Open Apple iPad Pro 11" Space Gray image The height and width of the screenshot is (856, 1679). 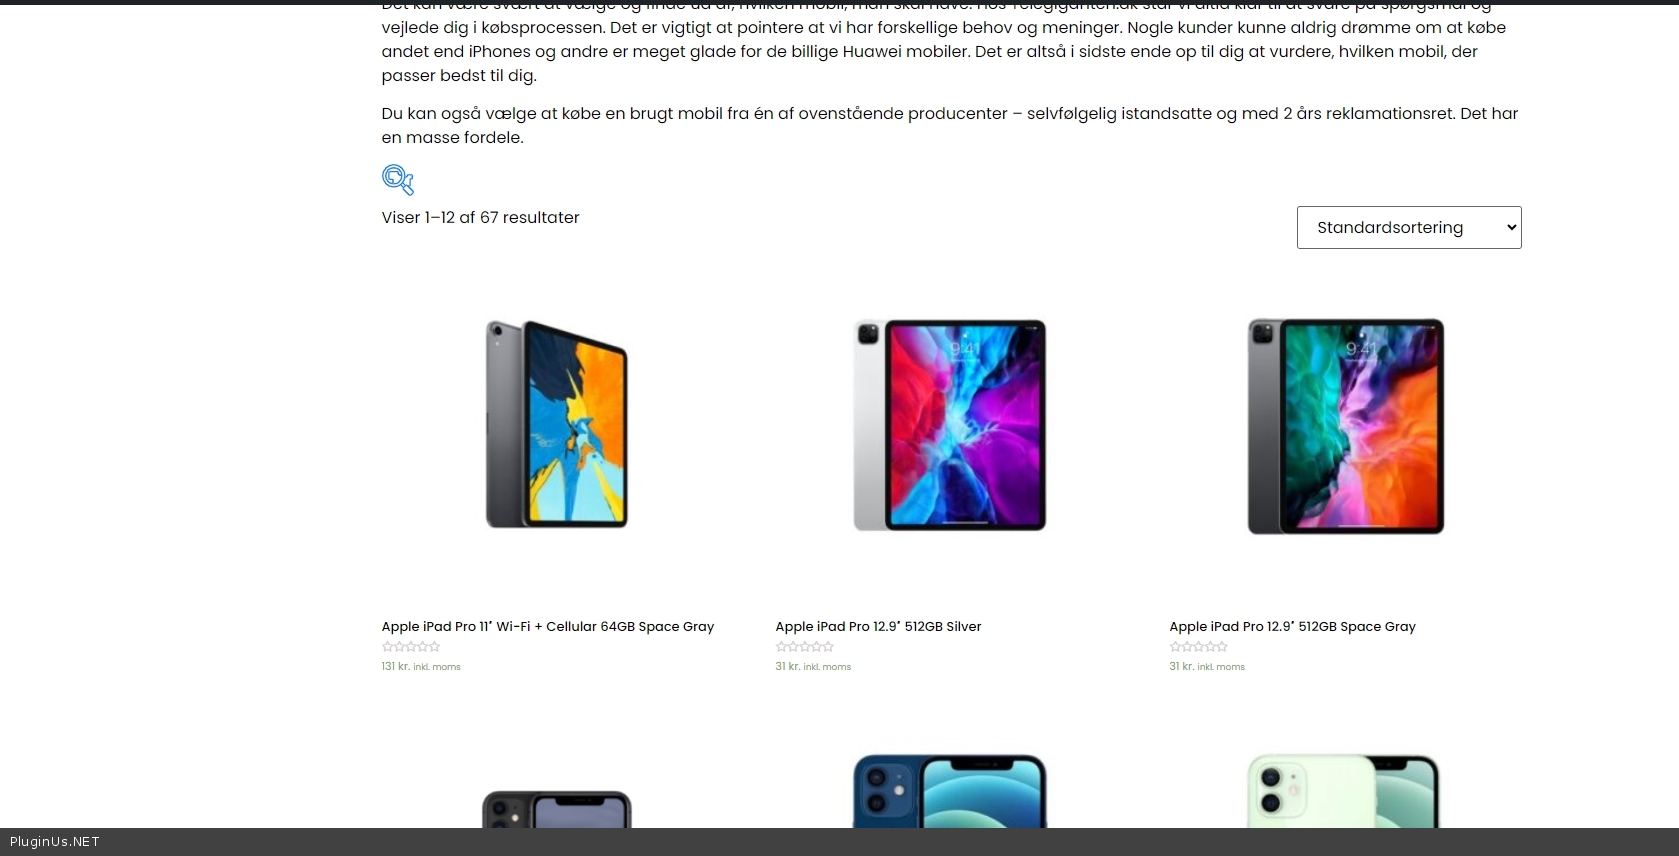(x=556, y=425)
